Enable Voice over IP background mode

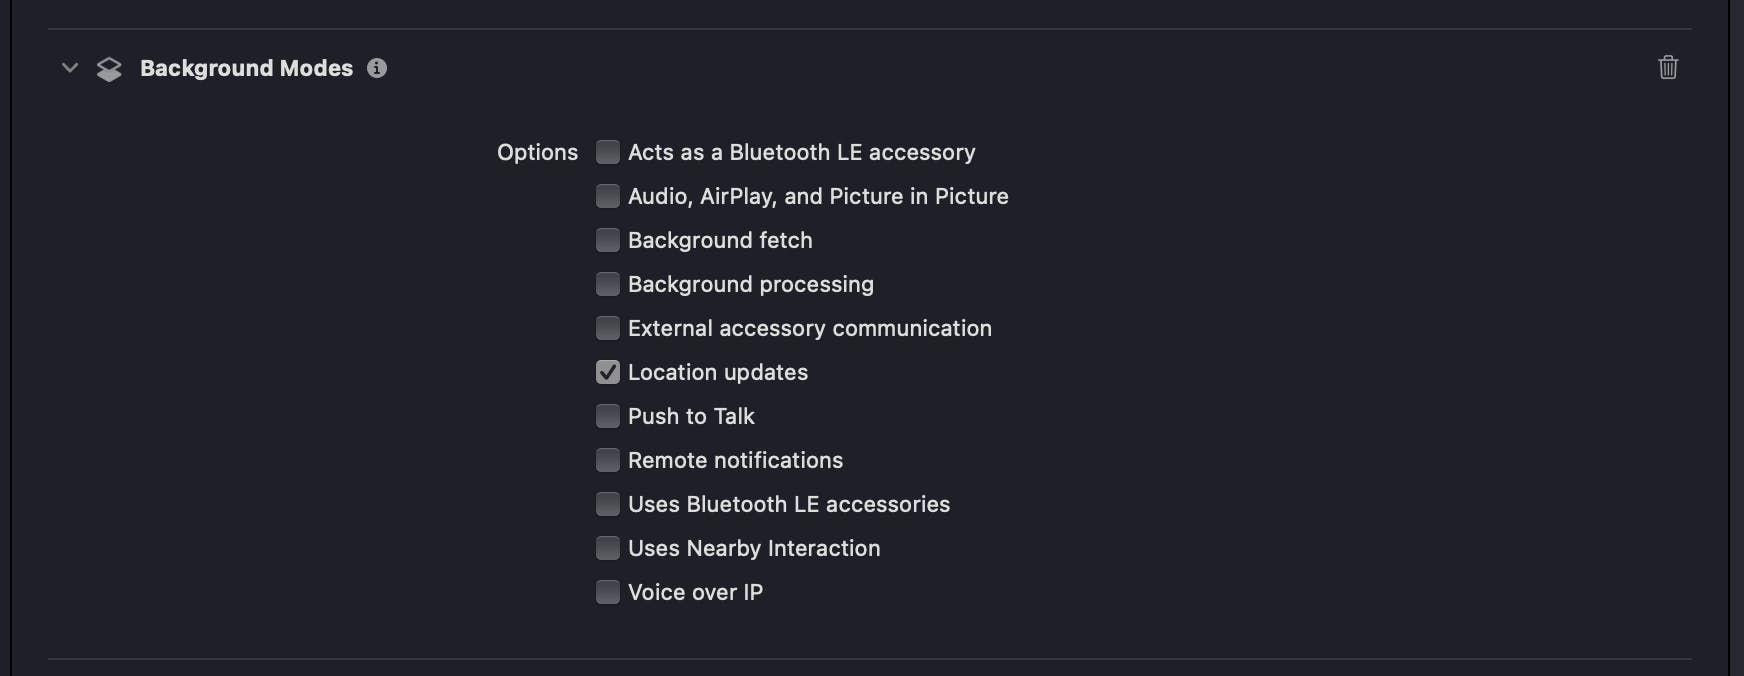(608, 592)
